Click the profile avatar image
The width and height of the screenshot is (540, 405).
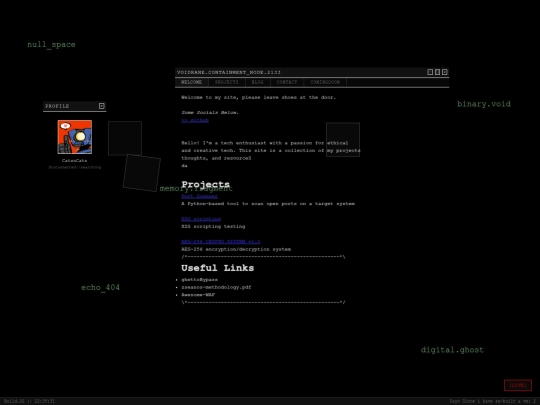(75, 137)
